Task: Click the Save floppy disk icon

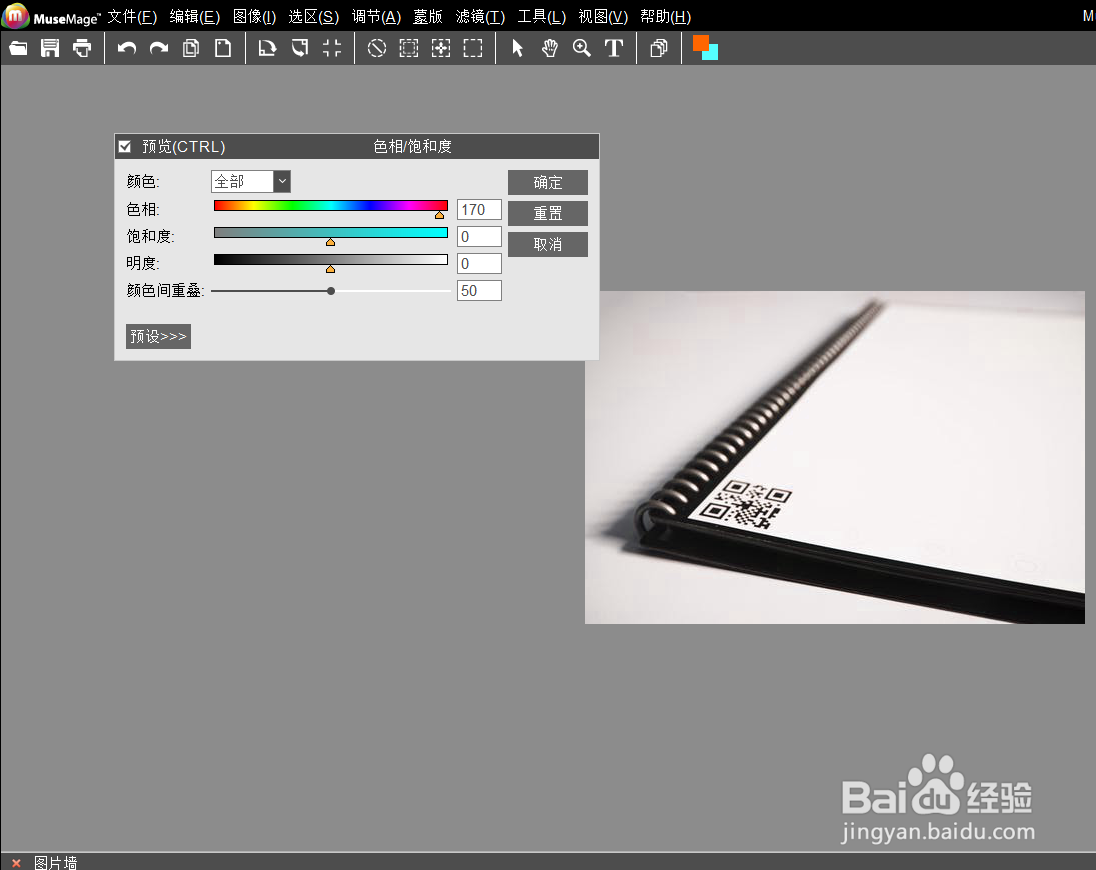Action: [x=50, y=48]
